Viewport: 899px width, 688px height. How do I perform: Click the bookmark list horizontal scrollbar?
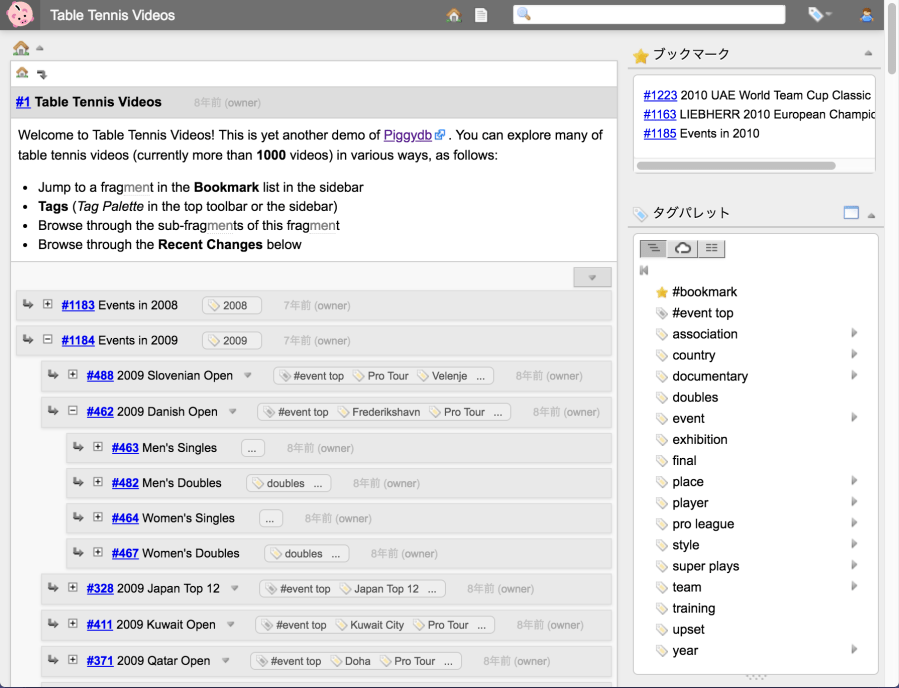click(x=733, y=164)
